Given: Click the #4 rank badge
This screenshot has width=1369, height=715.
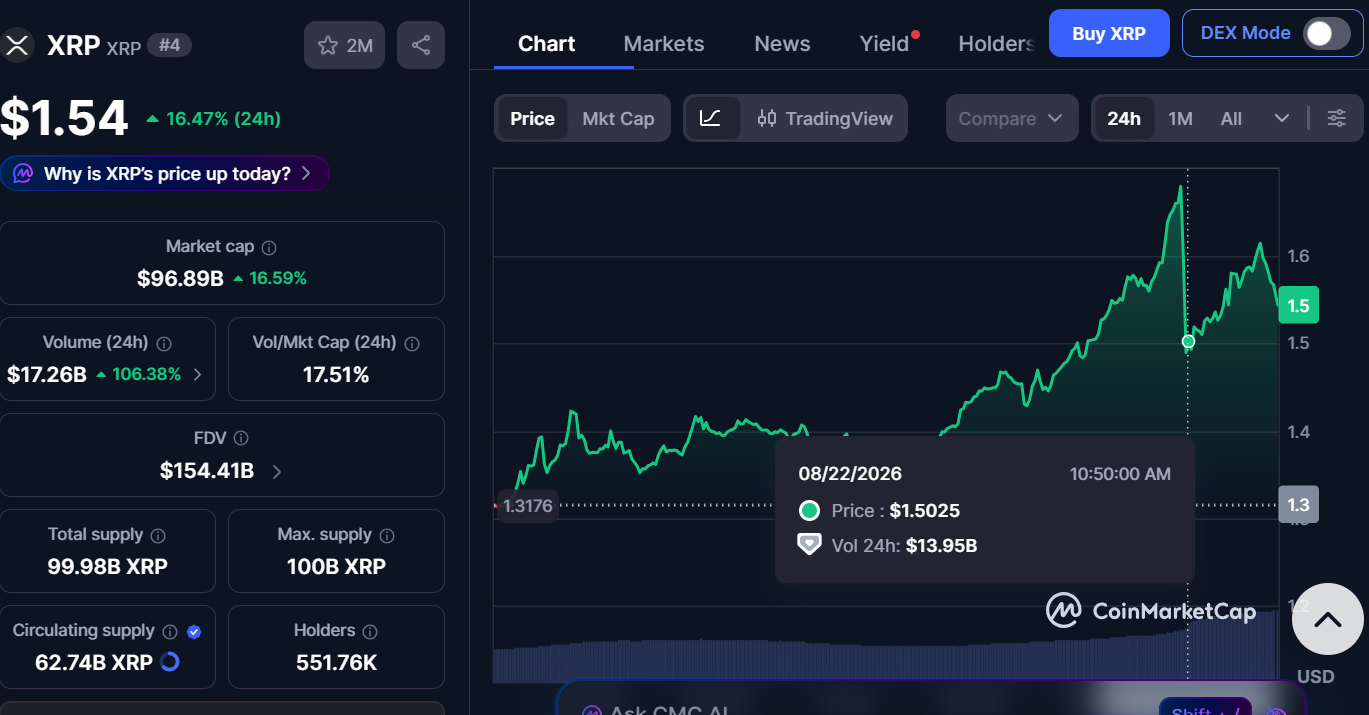Looking at the screenshot, I should [x=169, y=45].
